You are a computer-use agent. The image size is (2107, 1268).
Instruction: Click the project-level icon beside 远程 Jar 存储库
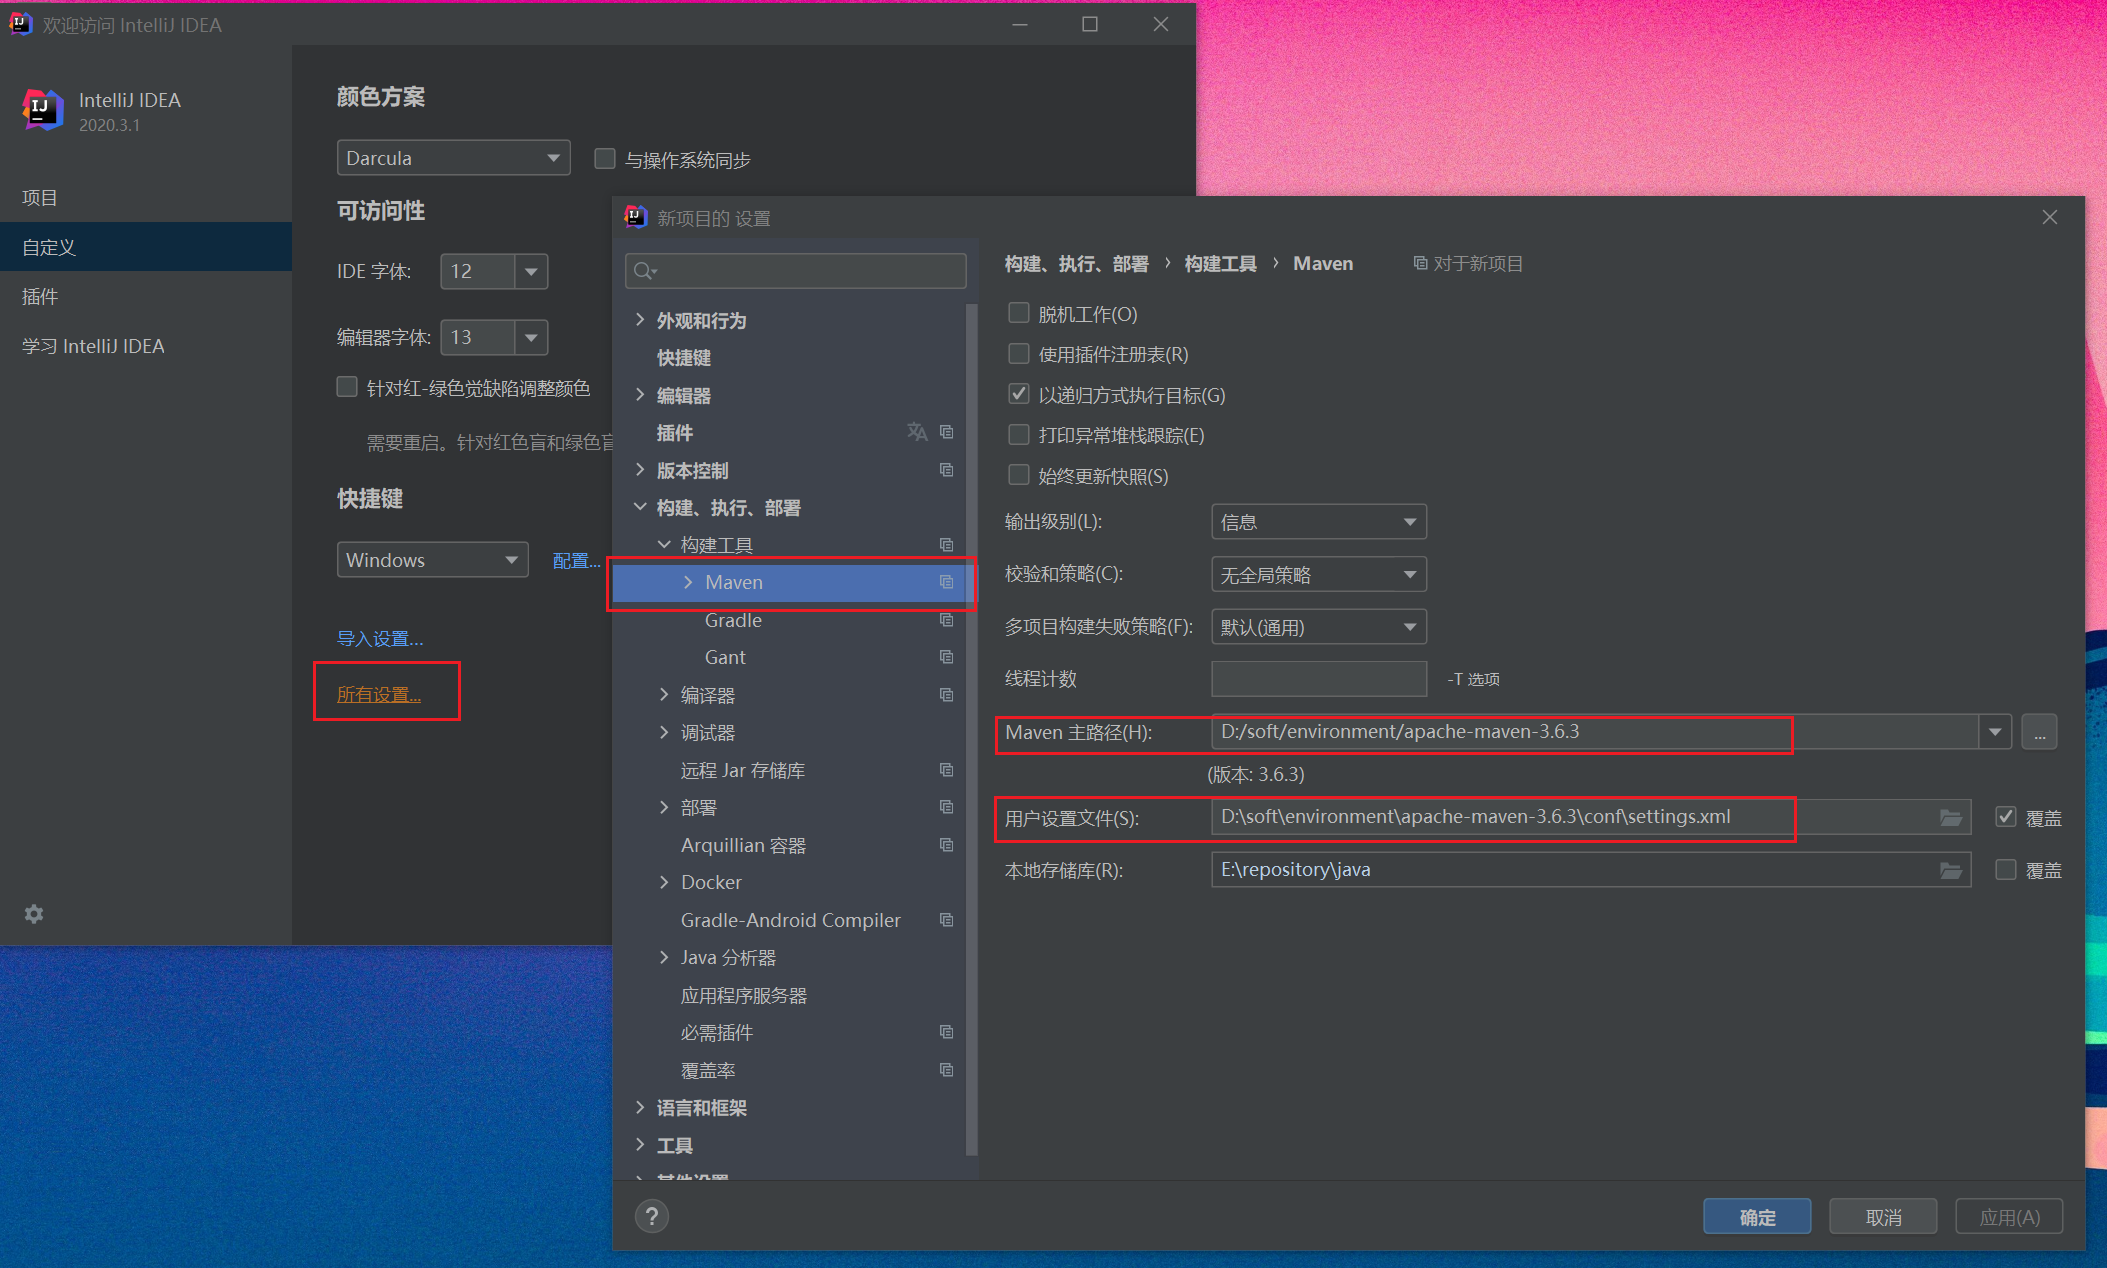click(x=946, y=770)
